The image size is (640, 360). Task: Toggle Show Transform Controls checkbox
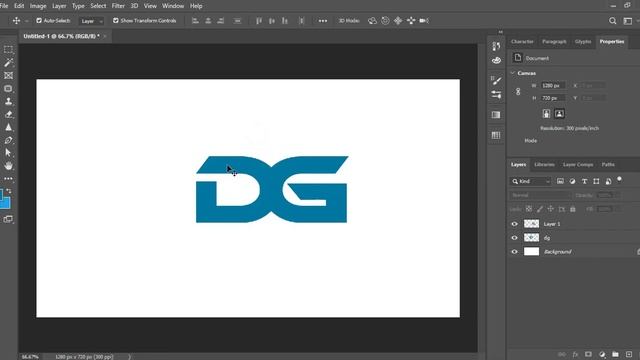(x=116, y=20)
